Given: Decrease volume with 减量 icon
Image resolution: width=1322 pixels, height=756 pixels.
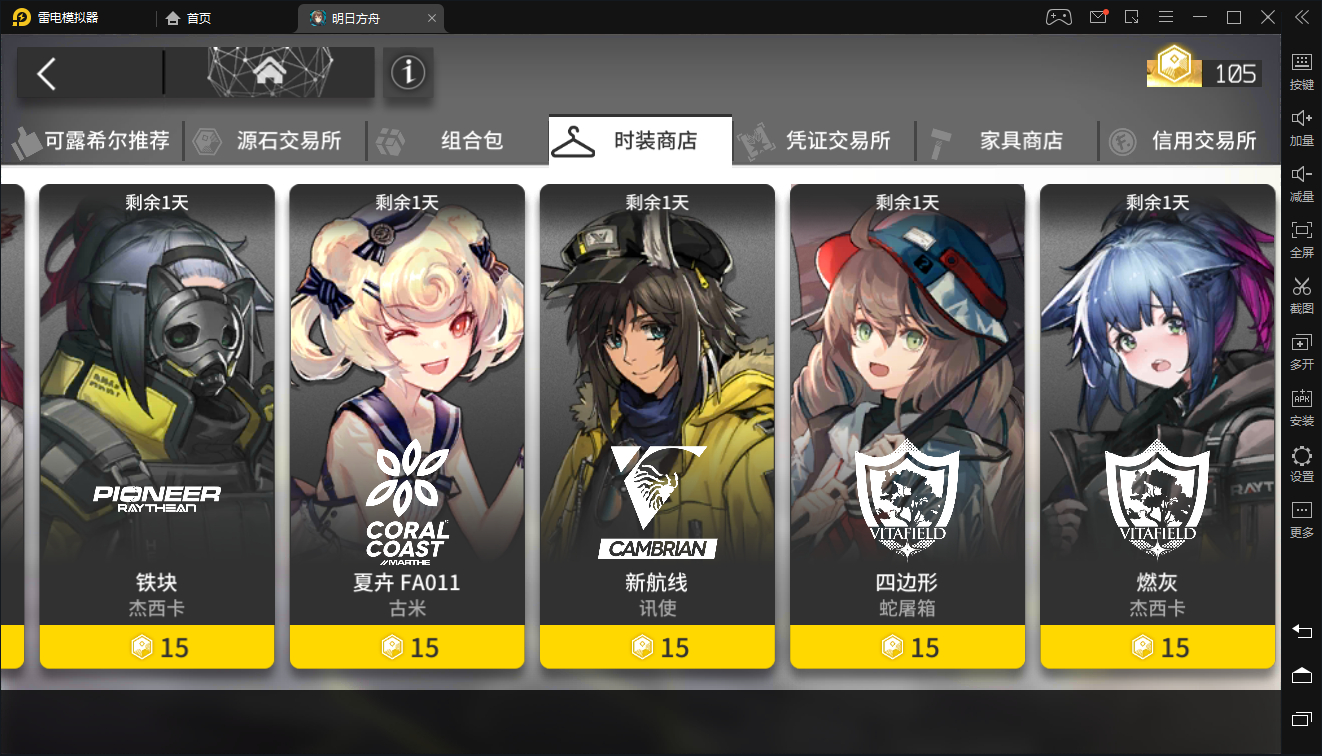Looking at the screenshot, I should click(1301, 183).
